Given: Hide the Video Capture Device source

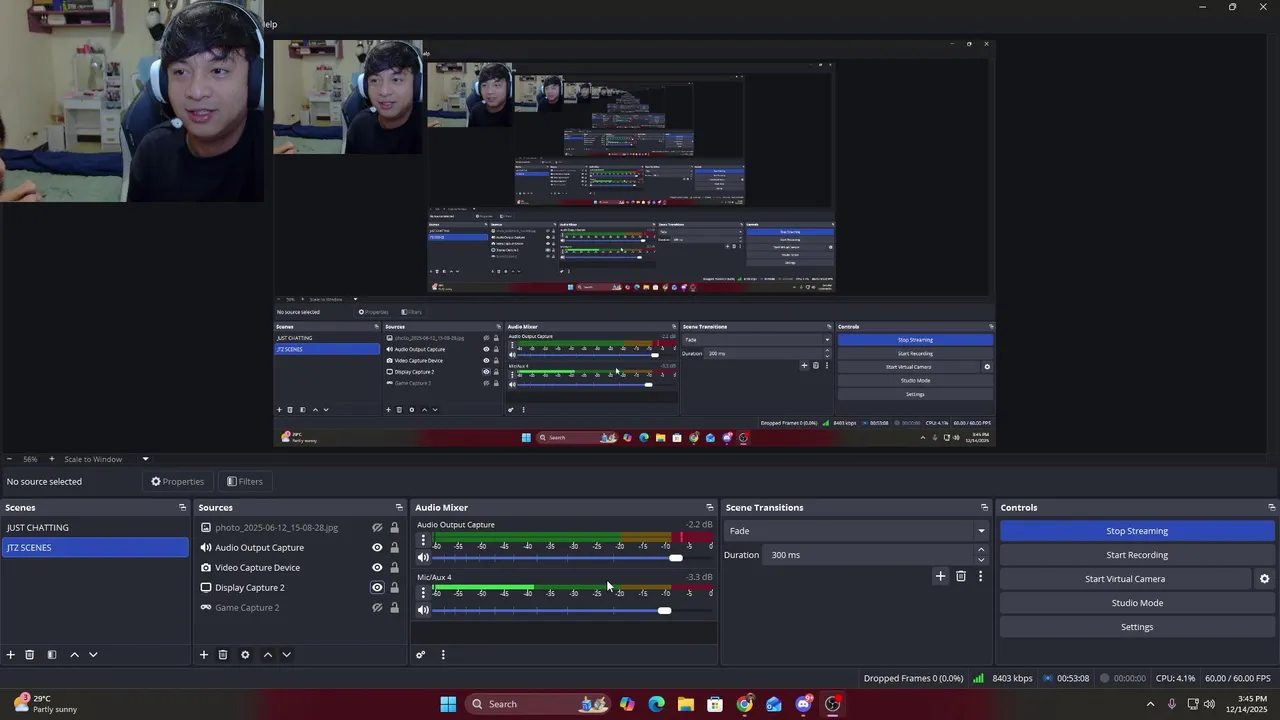Looking at the screenshot, I should click(x=377, y=568).
